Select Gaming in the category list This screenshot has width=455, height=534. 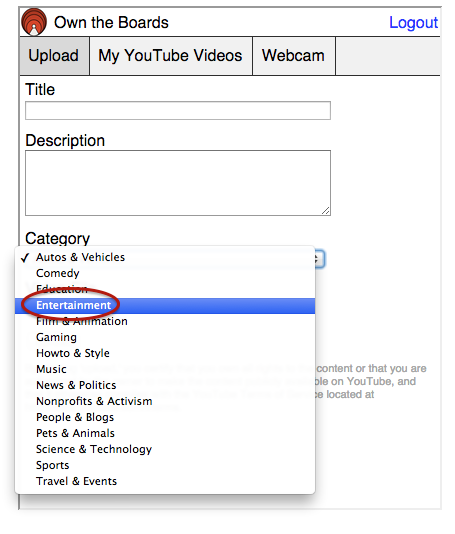(x=165, y=337)
